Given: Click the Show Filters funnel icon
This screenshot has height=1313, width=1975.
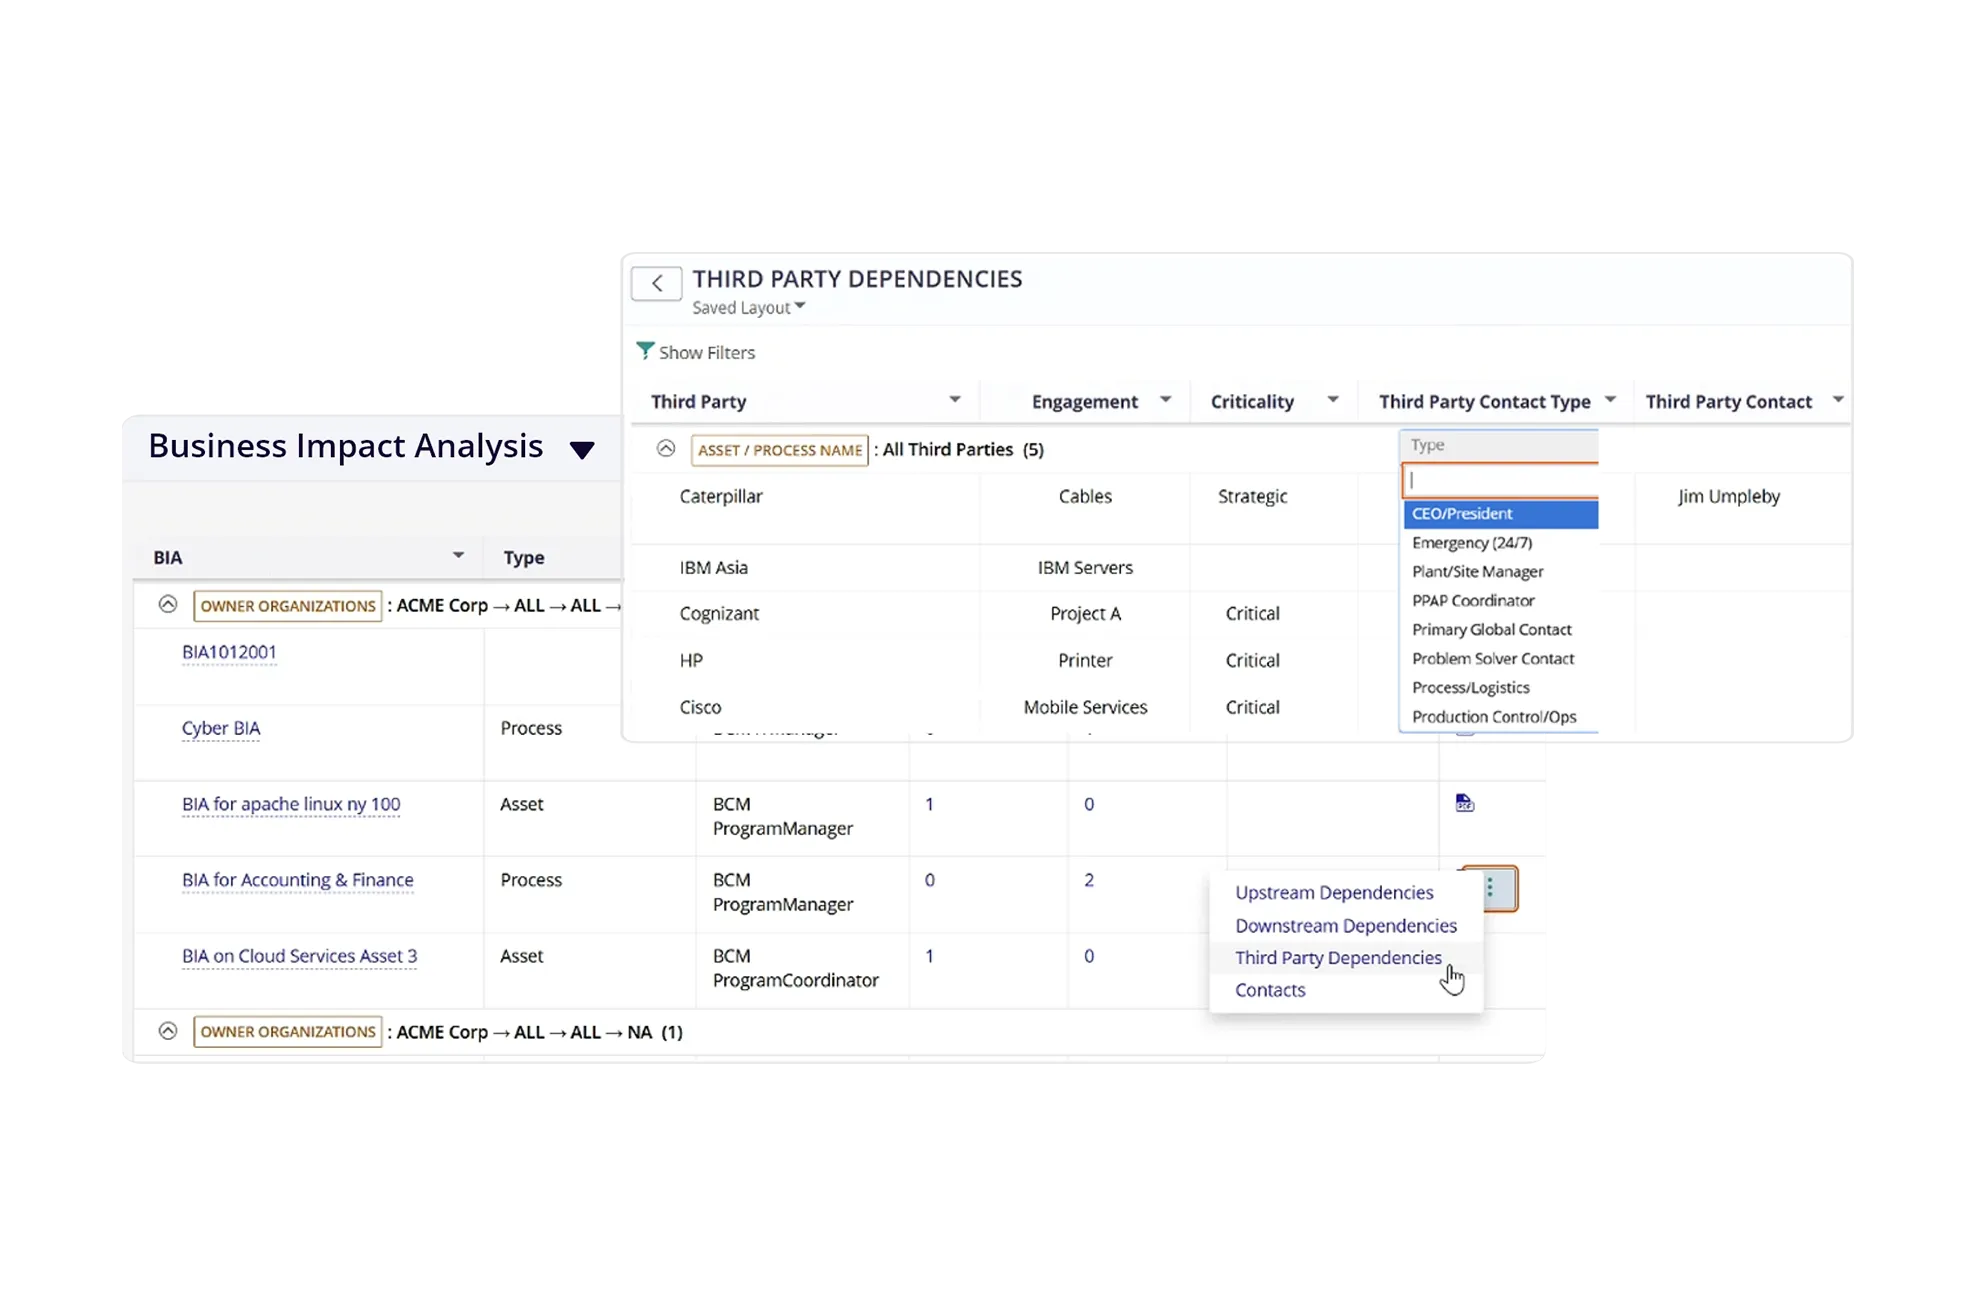Looking at the screenshot, I should tap(645, 351).
